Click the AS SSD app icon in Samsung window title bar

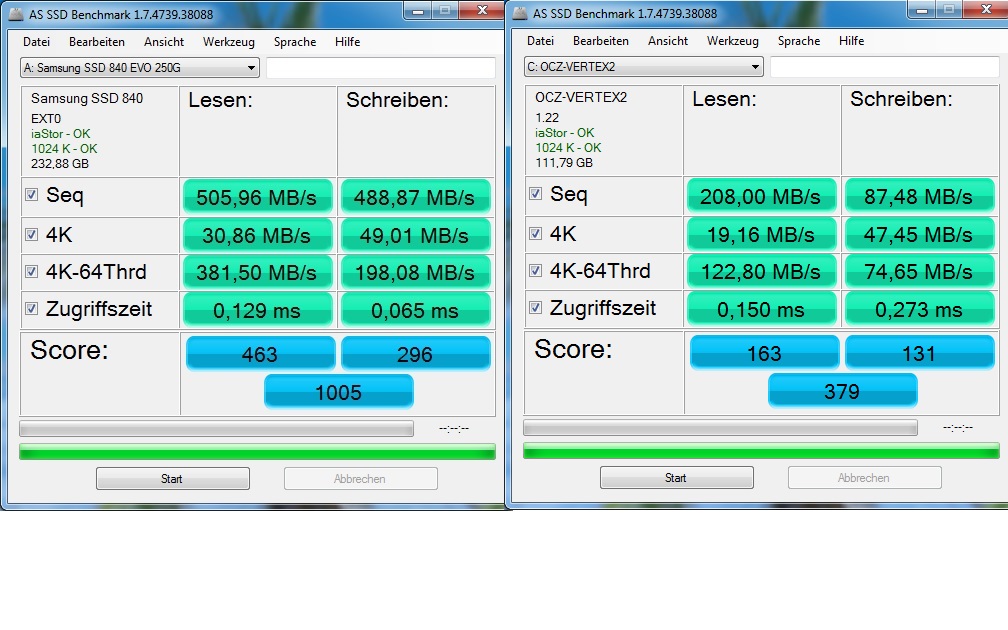[x=16, y=14]
